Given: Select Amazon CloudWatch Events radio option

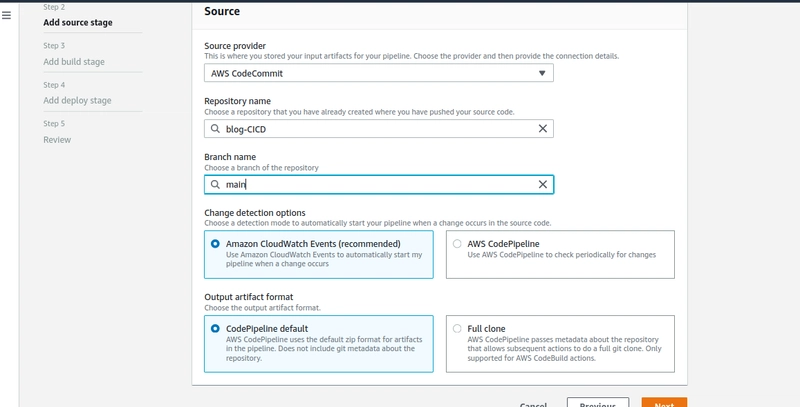Looking at the screenshot, I should tap(215, 243).
